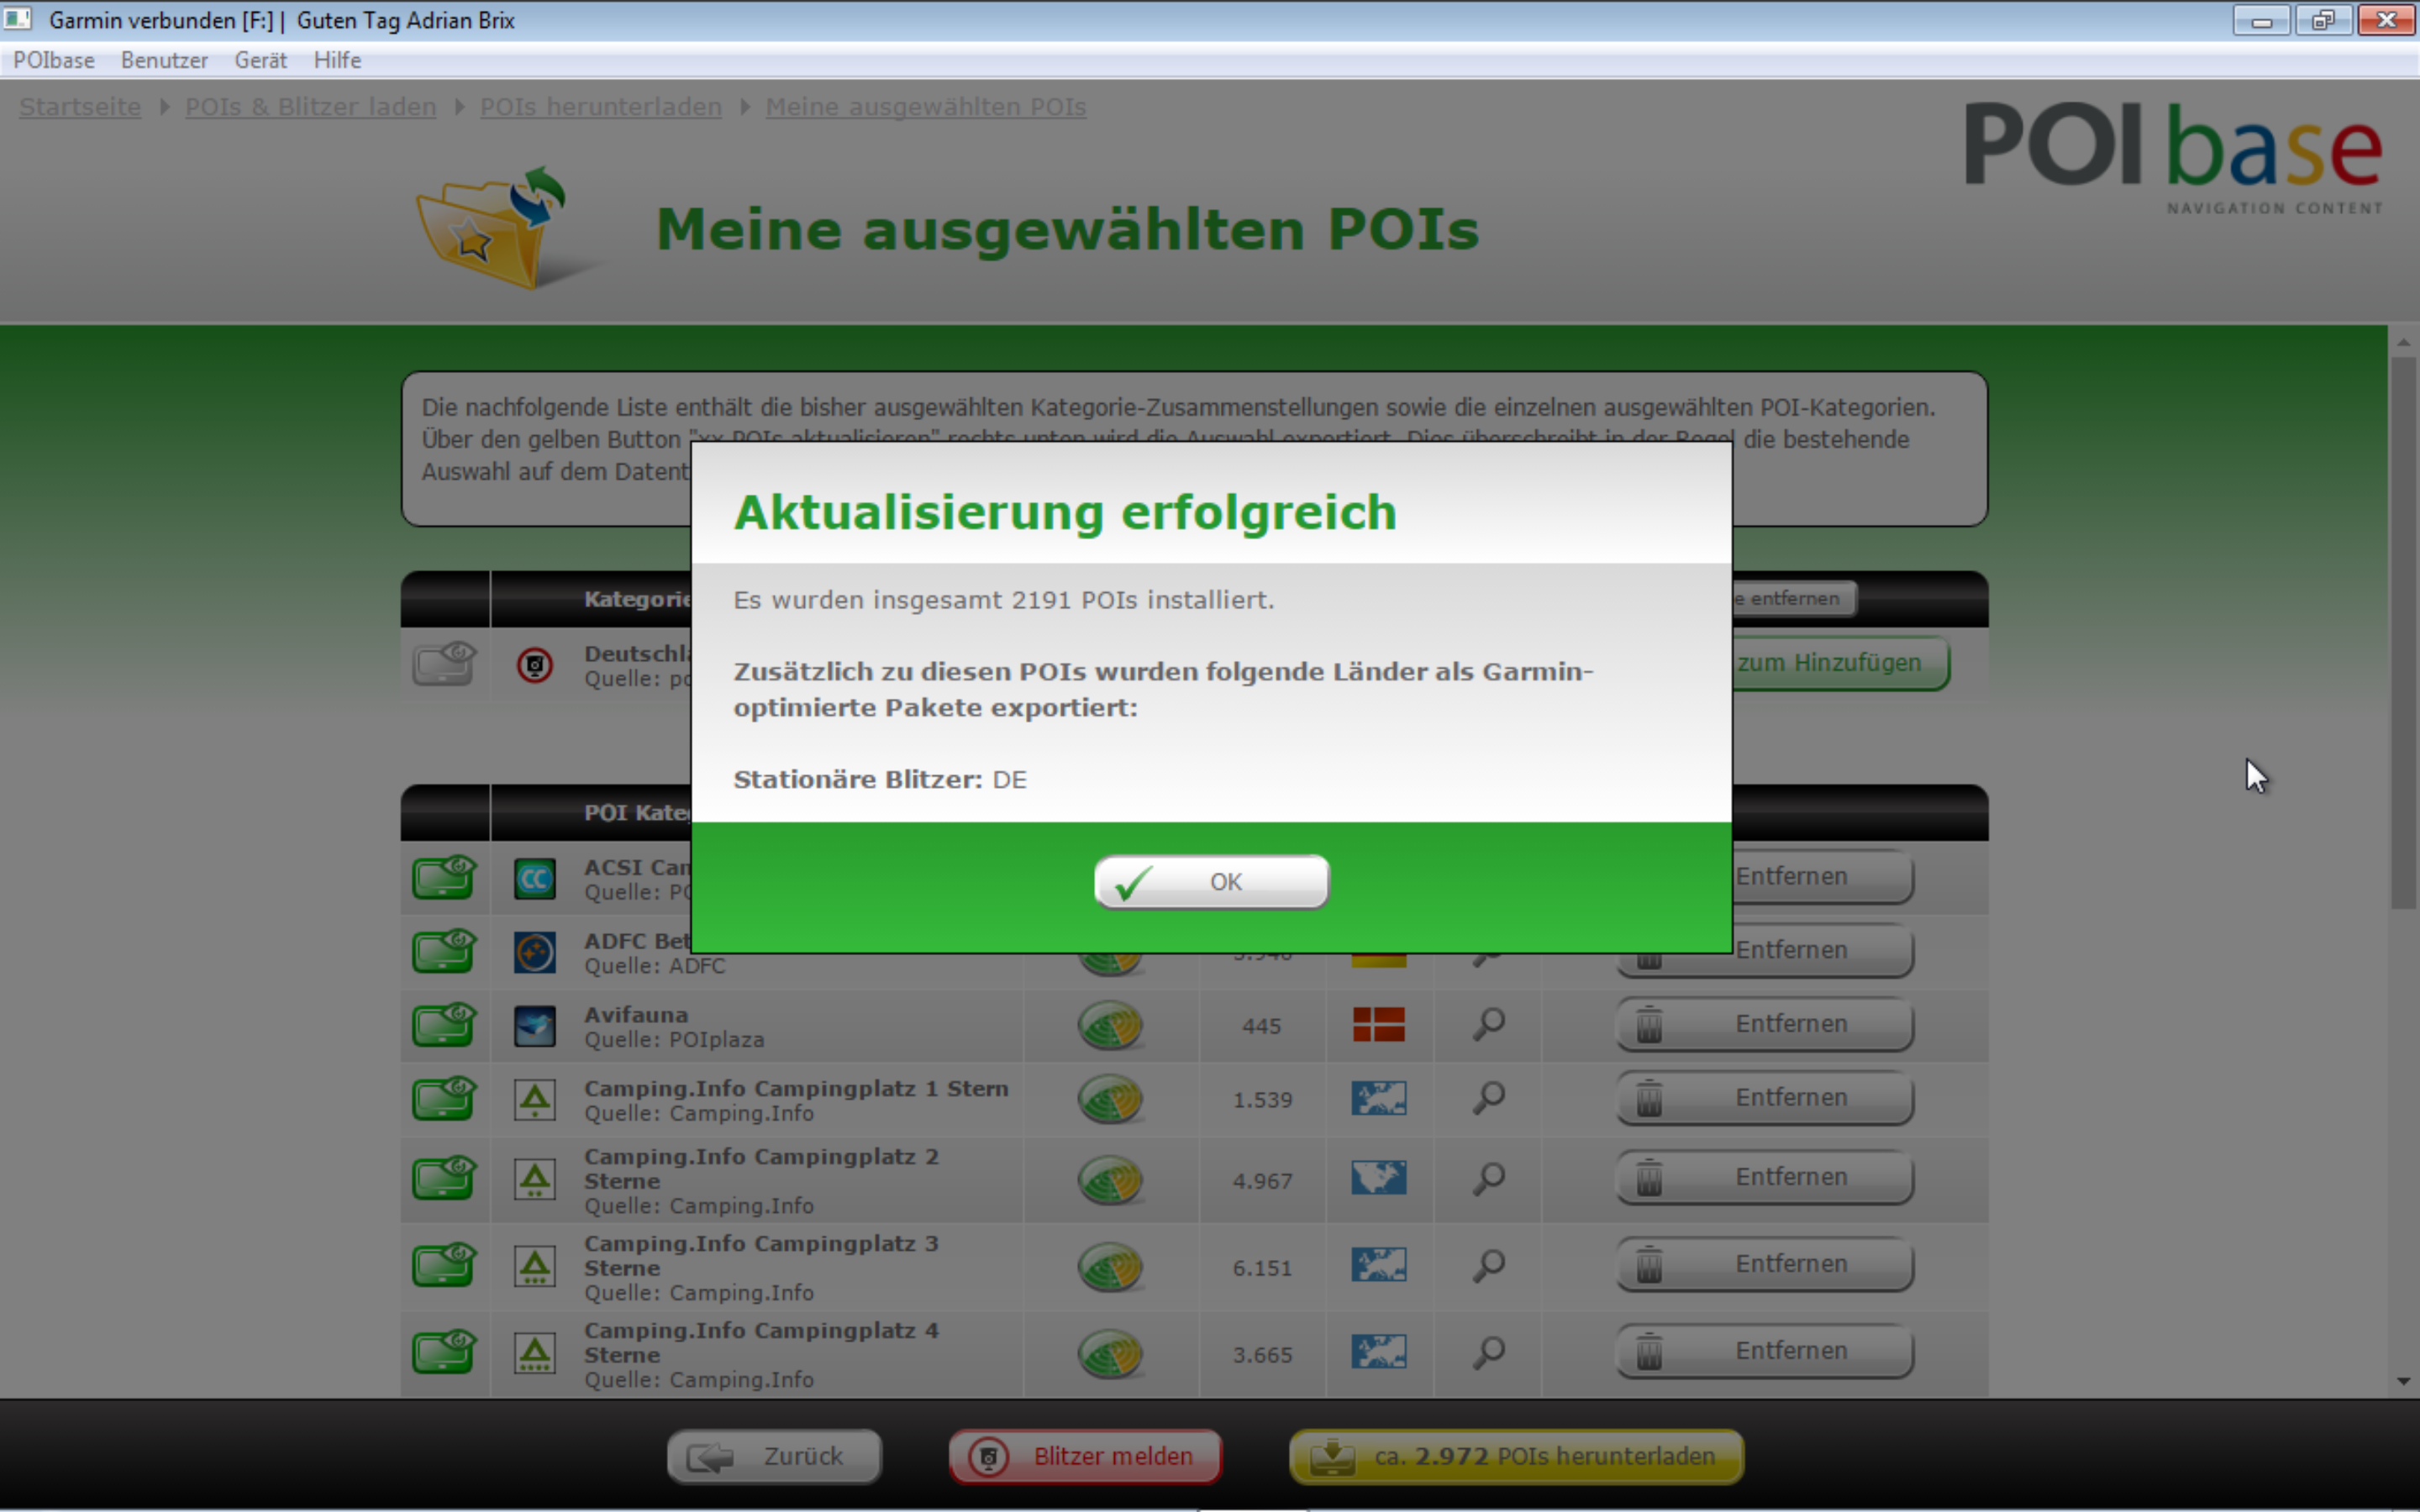Click the scroll-down arrow on the vertical scrollbar
This screenshot has width=2420, height=1512.
[x=2403, y=1382]
